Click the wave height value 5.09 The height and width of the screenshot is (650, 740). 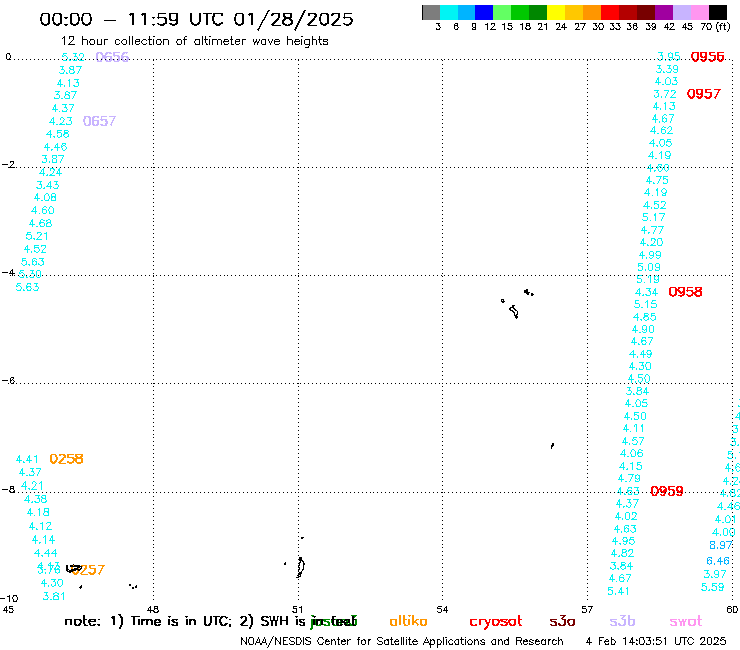pos(649,267)
